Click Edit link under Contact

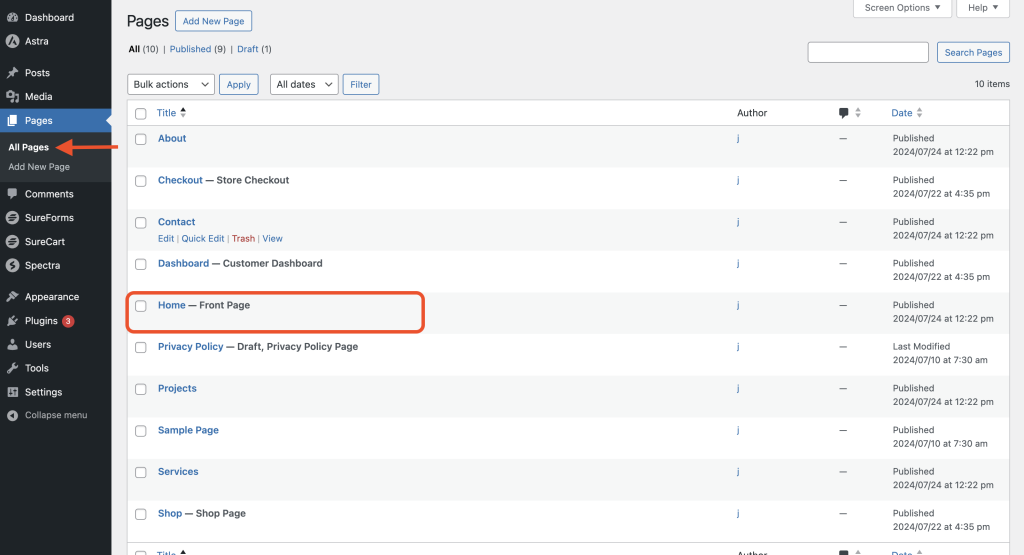pos(166,239)
